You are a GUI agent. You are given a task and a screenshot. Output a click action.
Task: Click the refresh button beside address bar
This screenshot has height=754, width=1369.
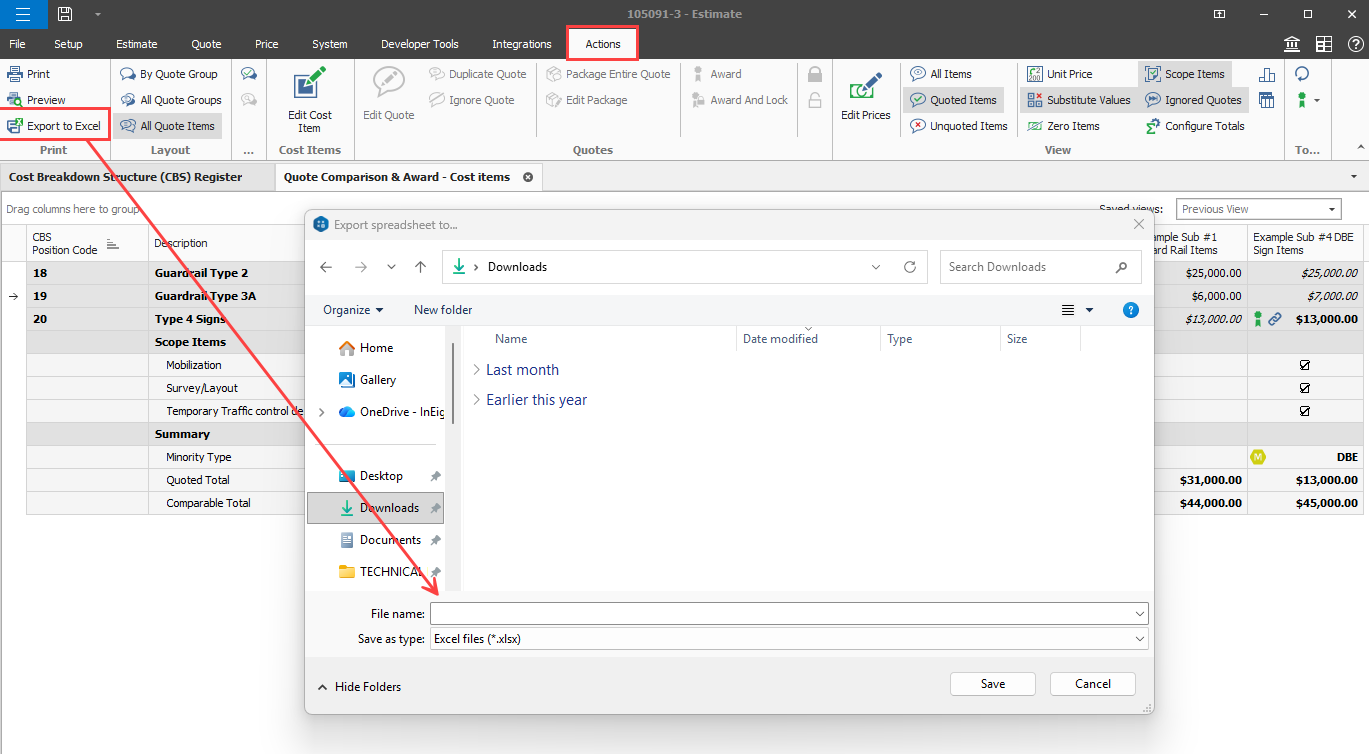click(909, 267)
